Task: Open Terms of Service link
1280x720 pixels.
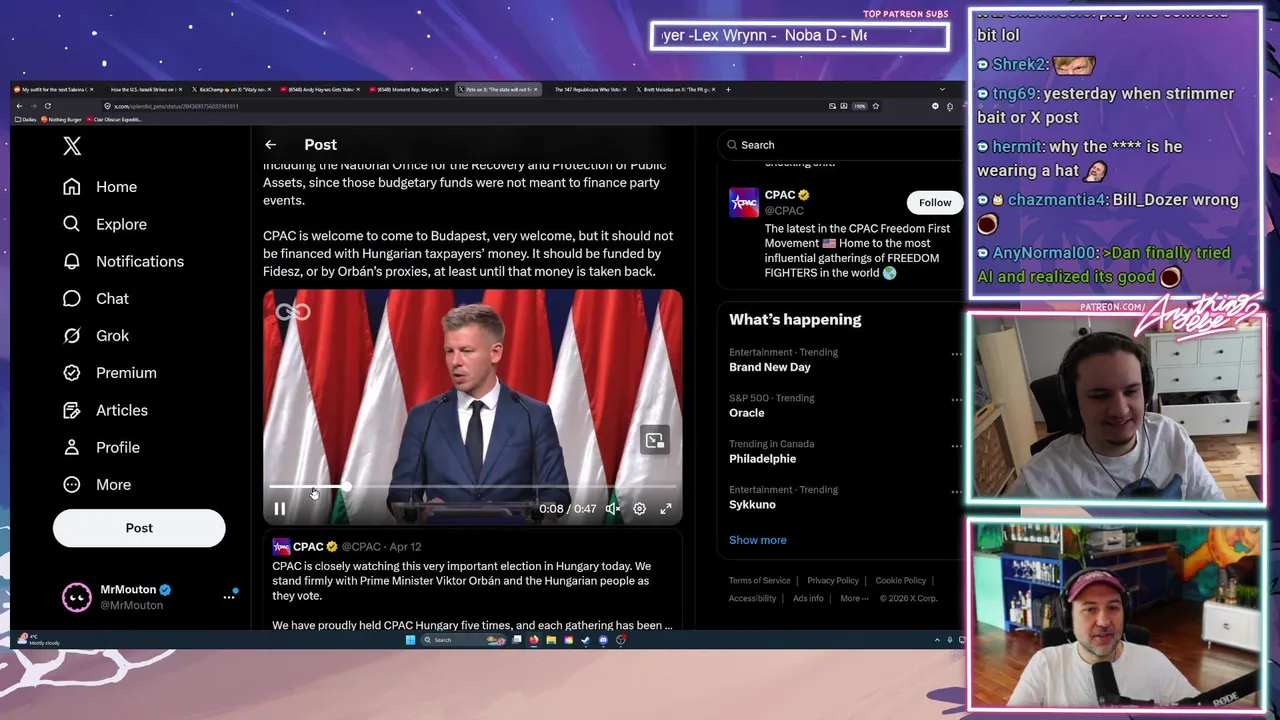Action: (x=759, y=580)
